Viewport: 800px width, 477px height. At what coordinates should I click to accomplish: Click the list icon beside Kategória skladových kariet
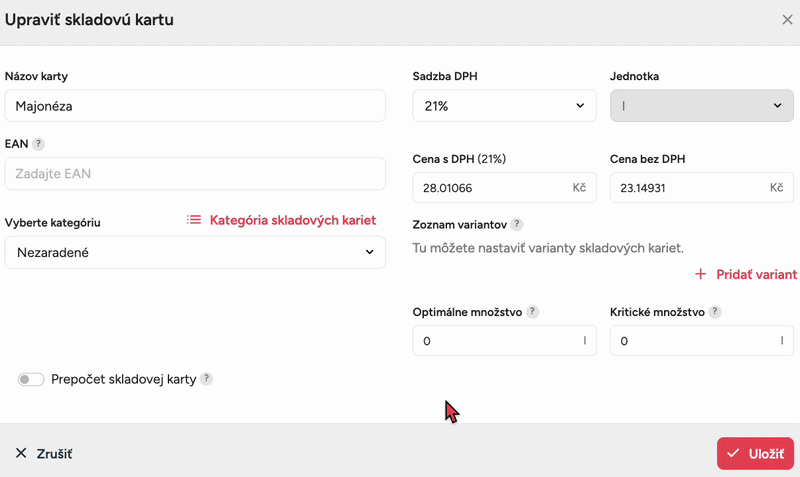pyautogui.click(x=194, y=220)
